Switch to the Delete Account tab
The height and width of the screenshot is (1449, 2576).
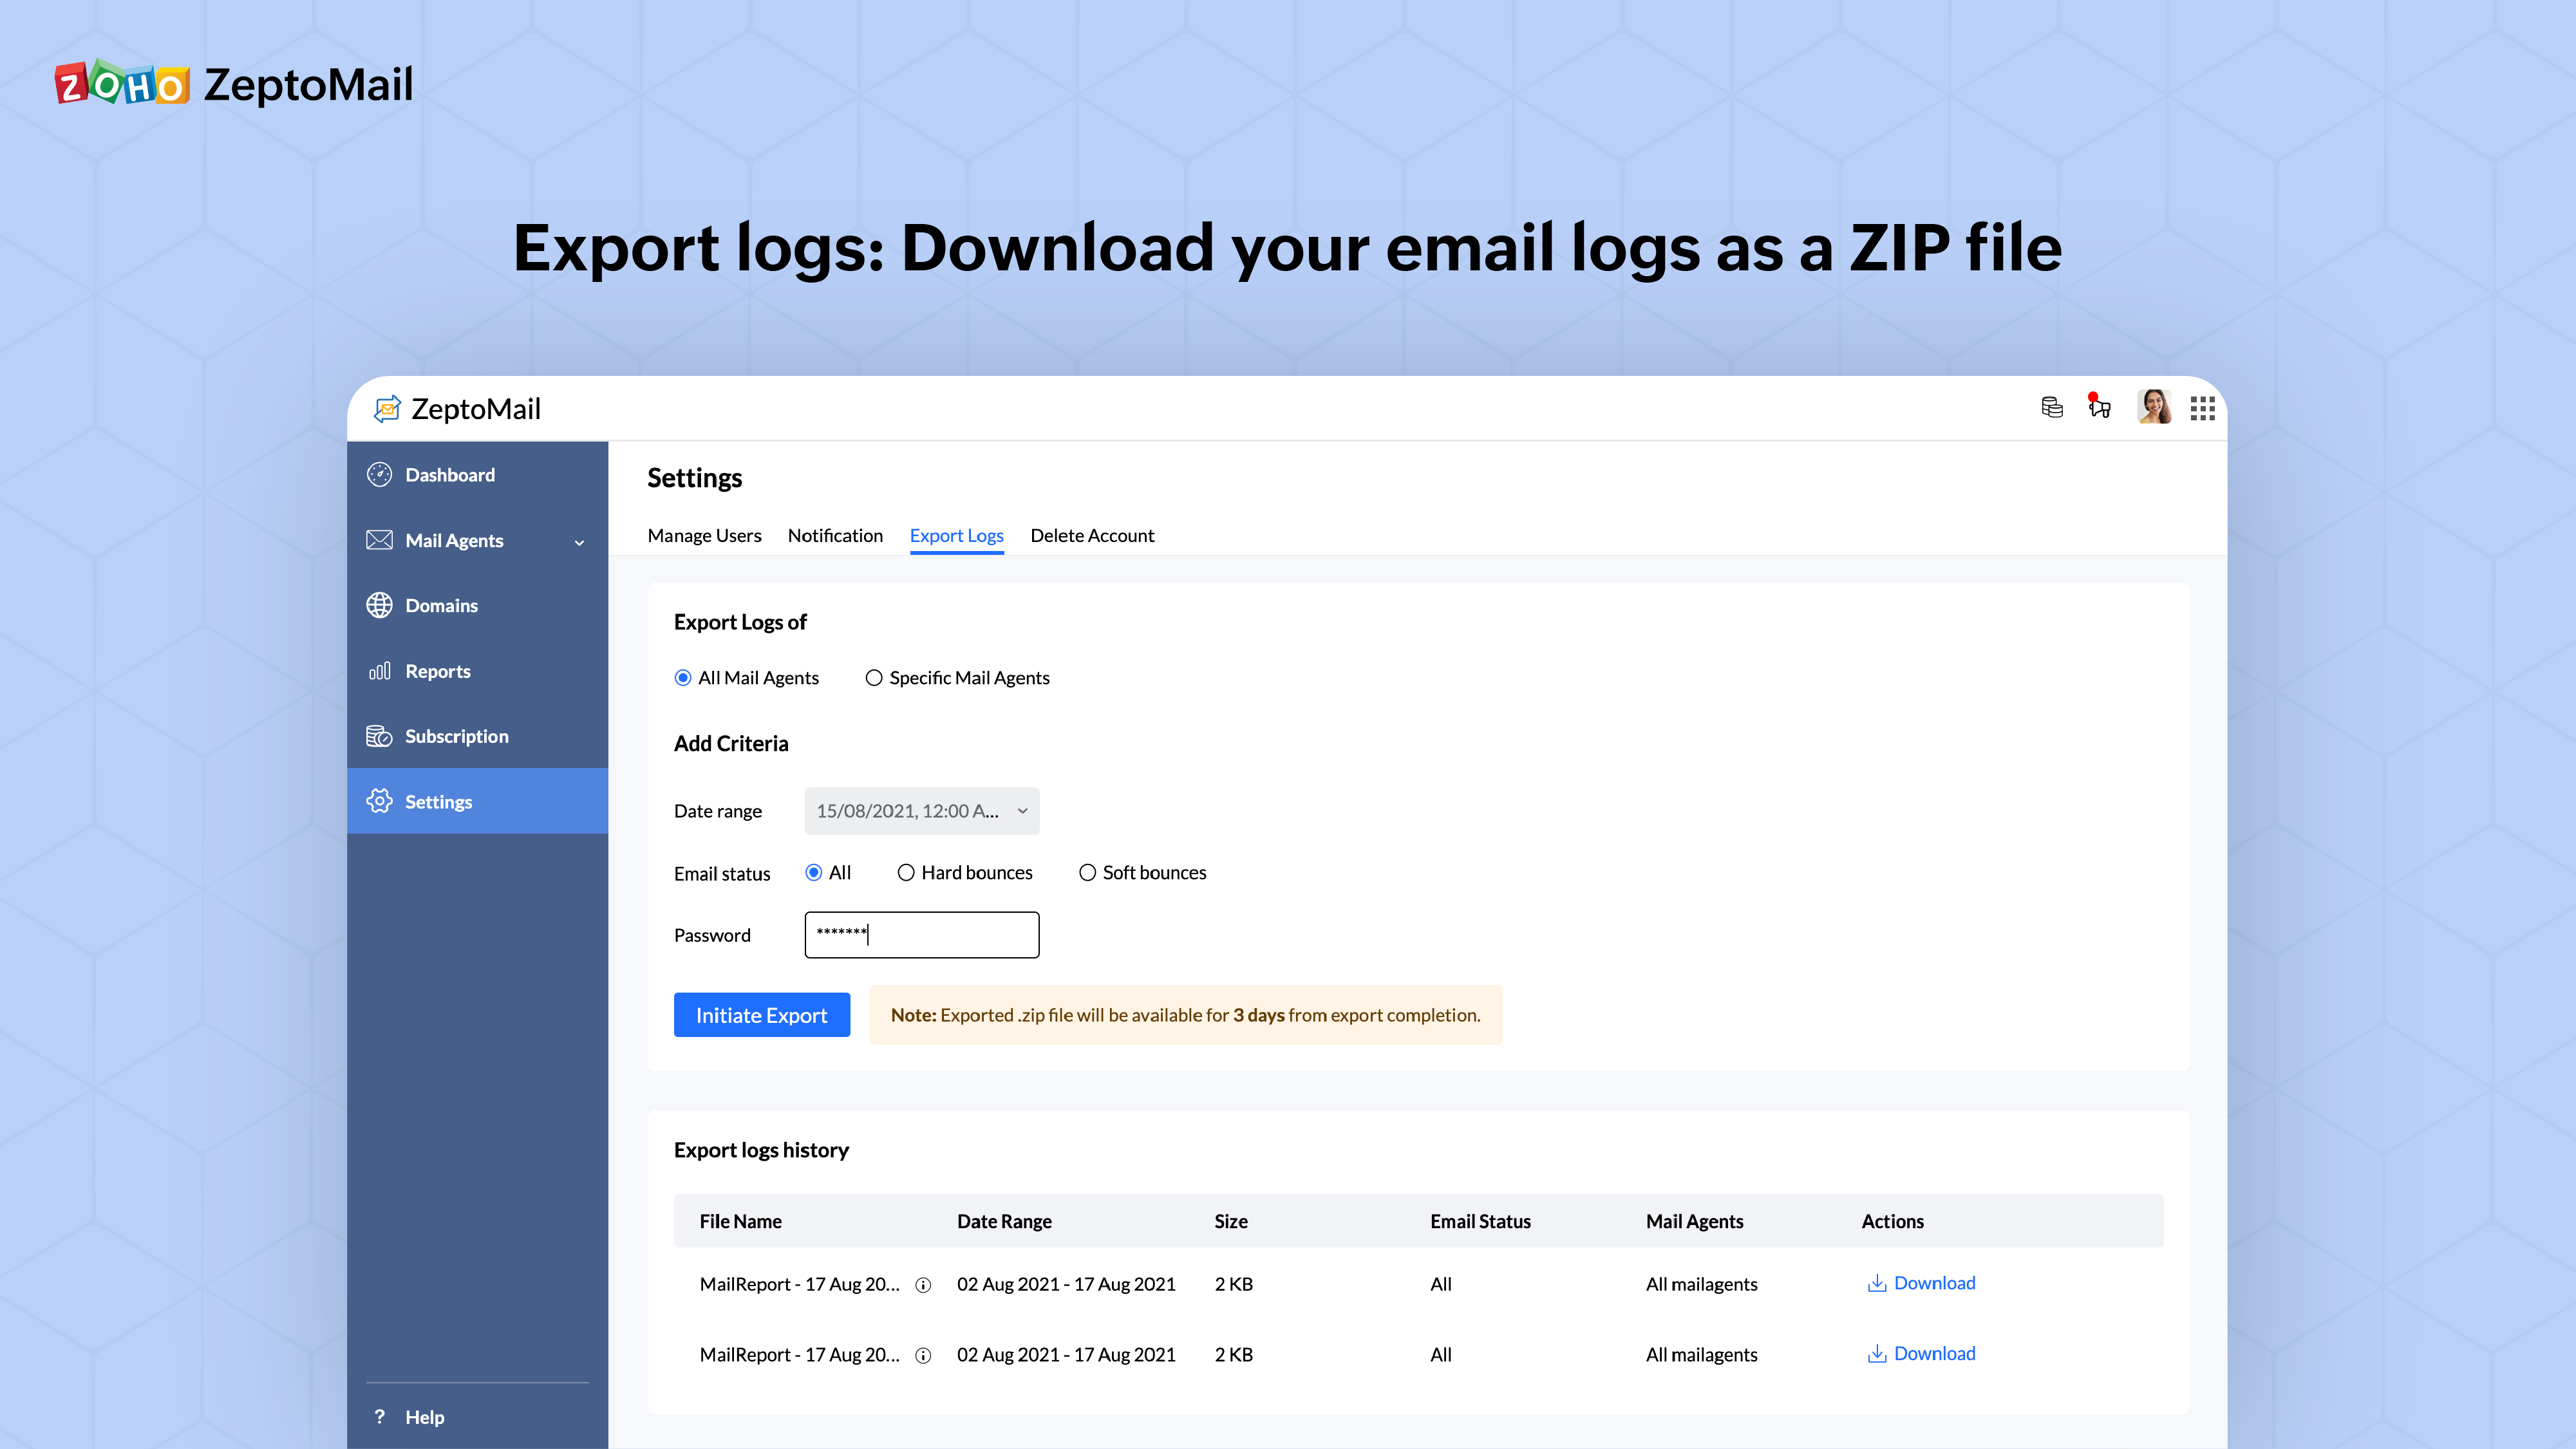(1092, 536)
